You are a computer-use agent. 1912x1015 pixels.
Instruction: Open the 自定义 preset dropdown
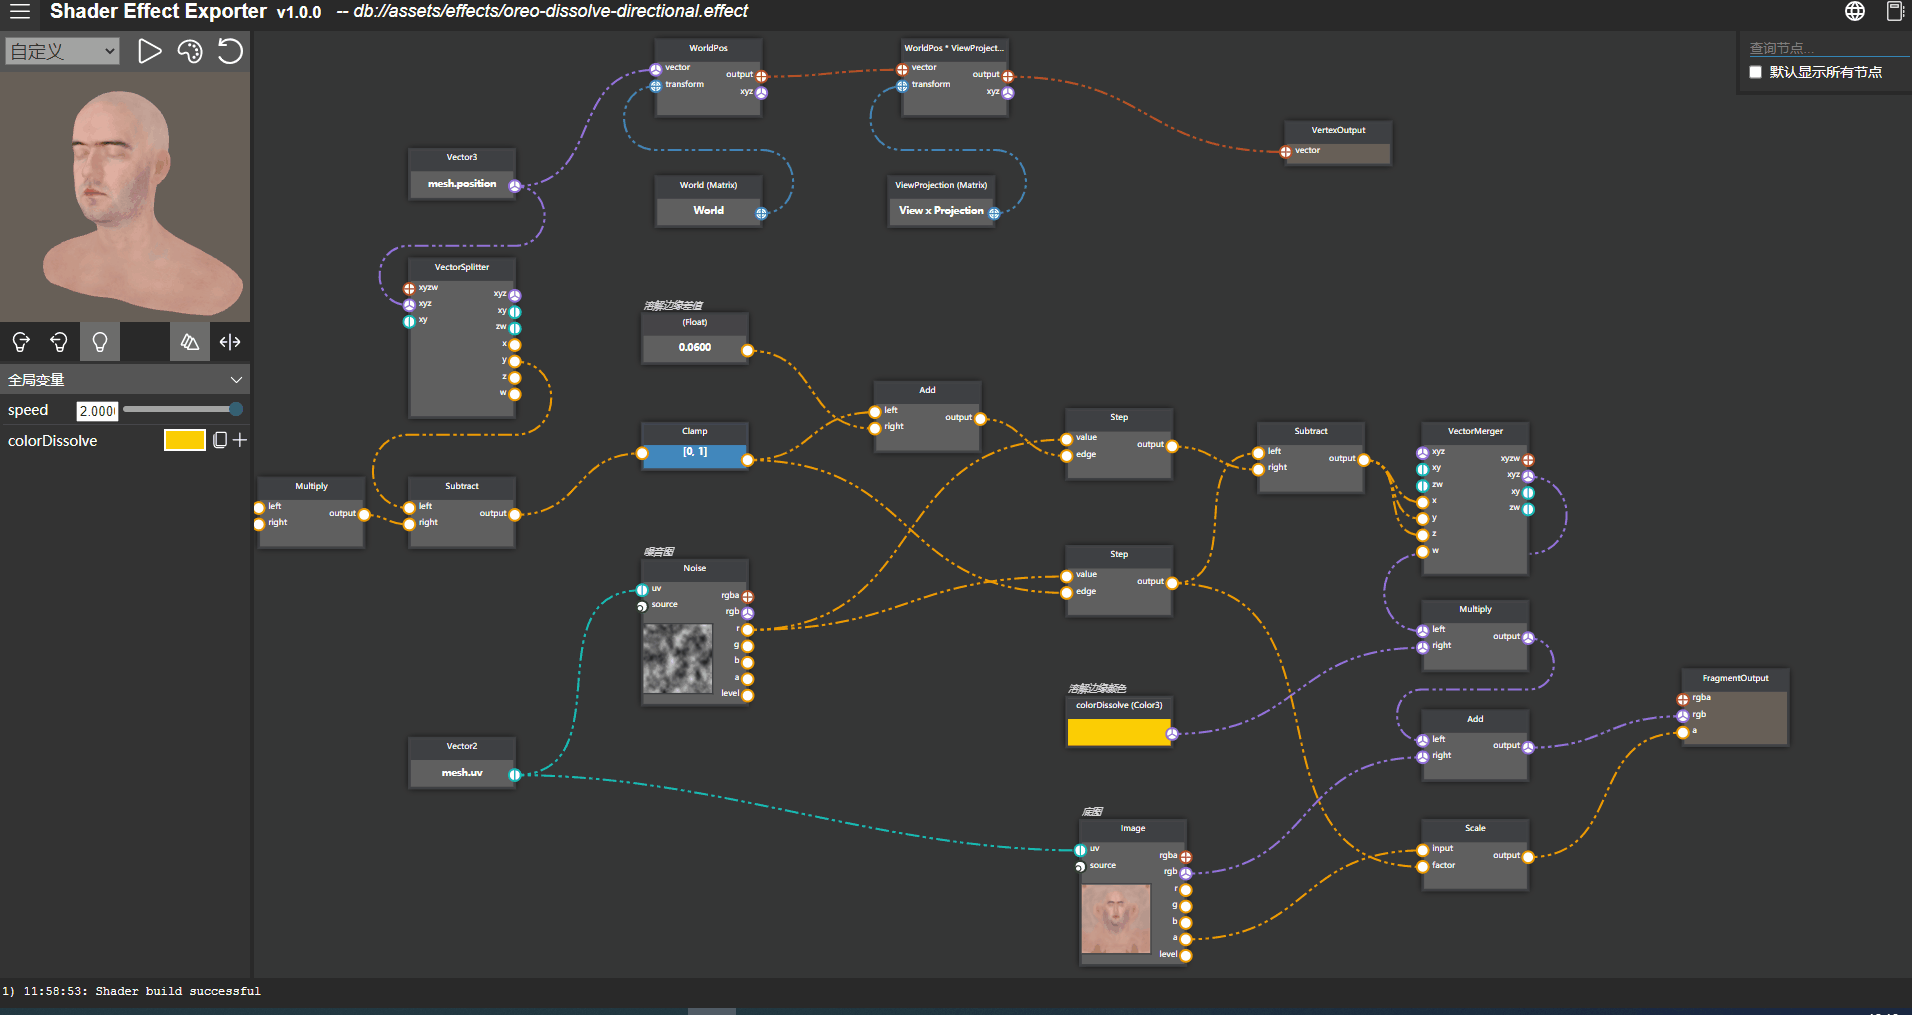click(x=62, y=51)
